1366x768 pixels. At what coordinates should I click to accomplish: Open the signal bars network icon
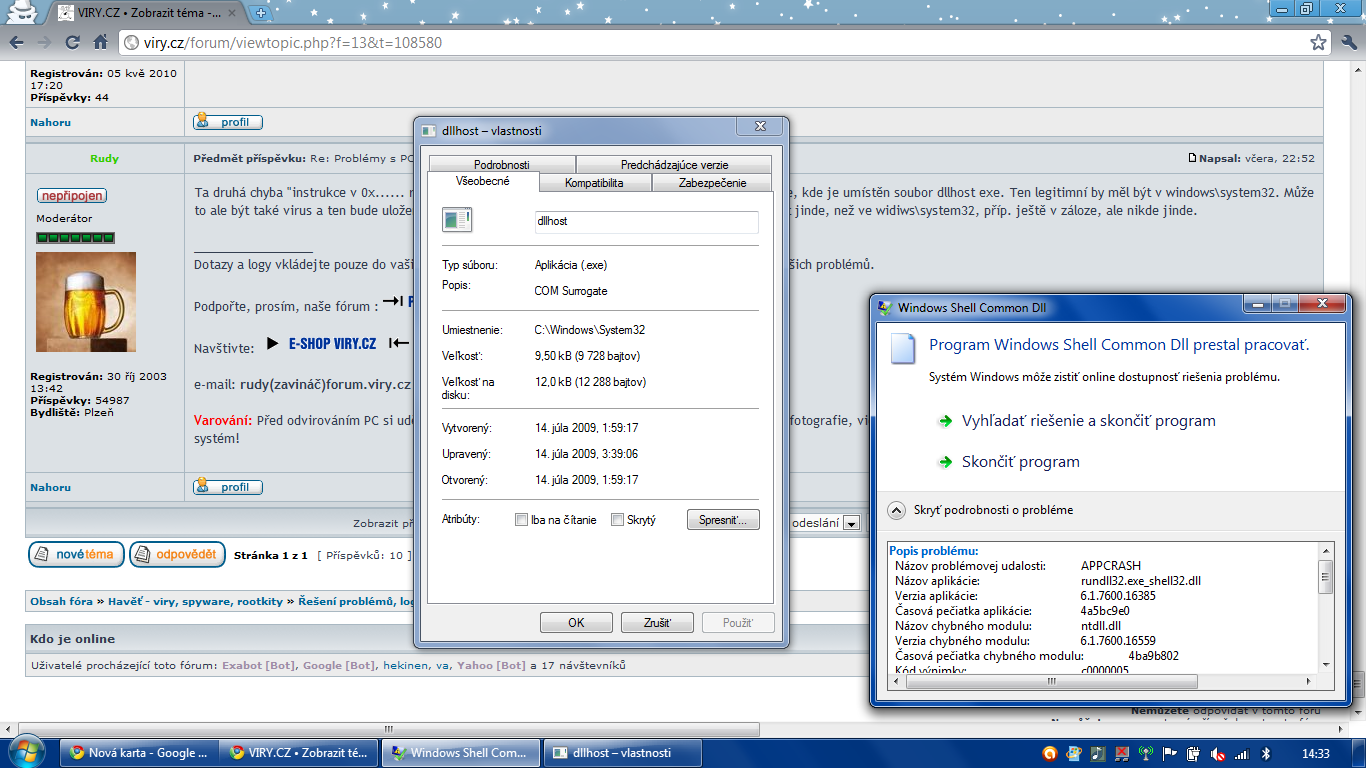tap(1241, 753)
